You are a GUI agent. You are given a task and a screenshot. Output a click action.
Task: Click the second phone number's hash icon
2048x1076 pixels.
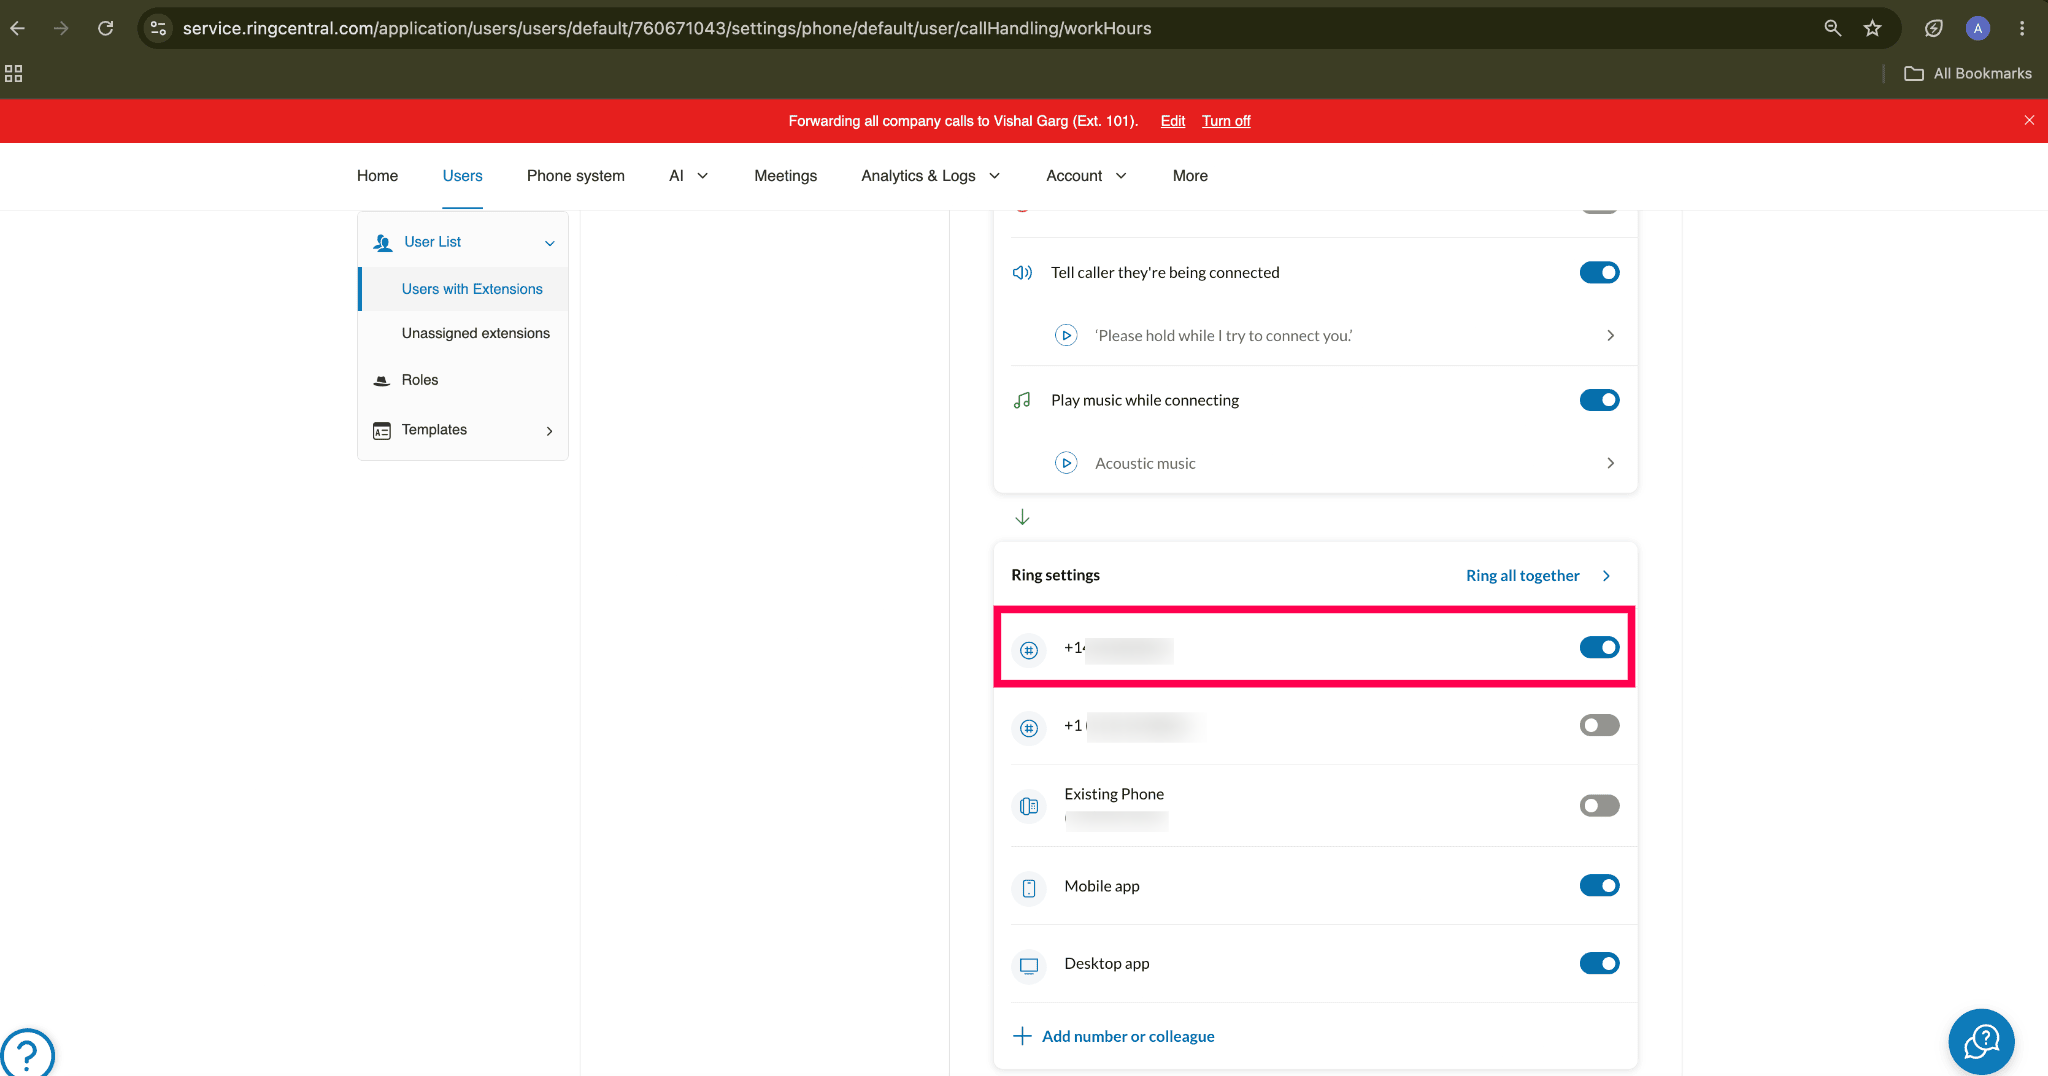click(1029, 729)
